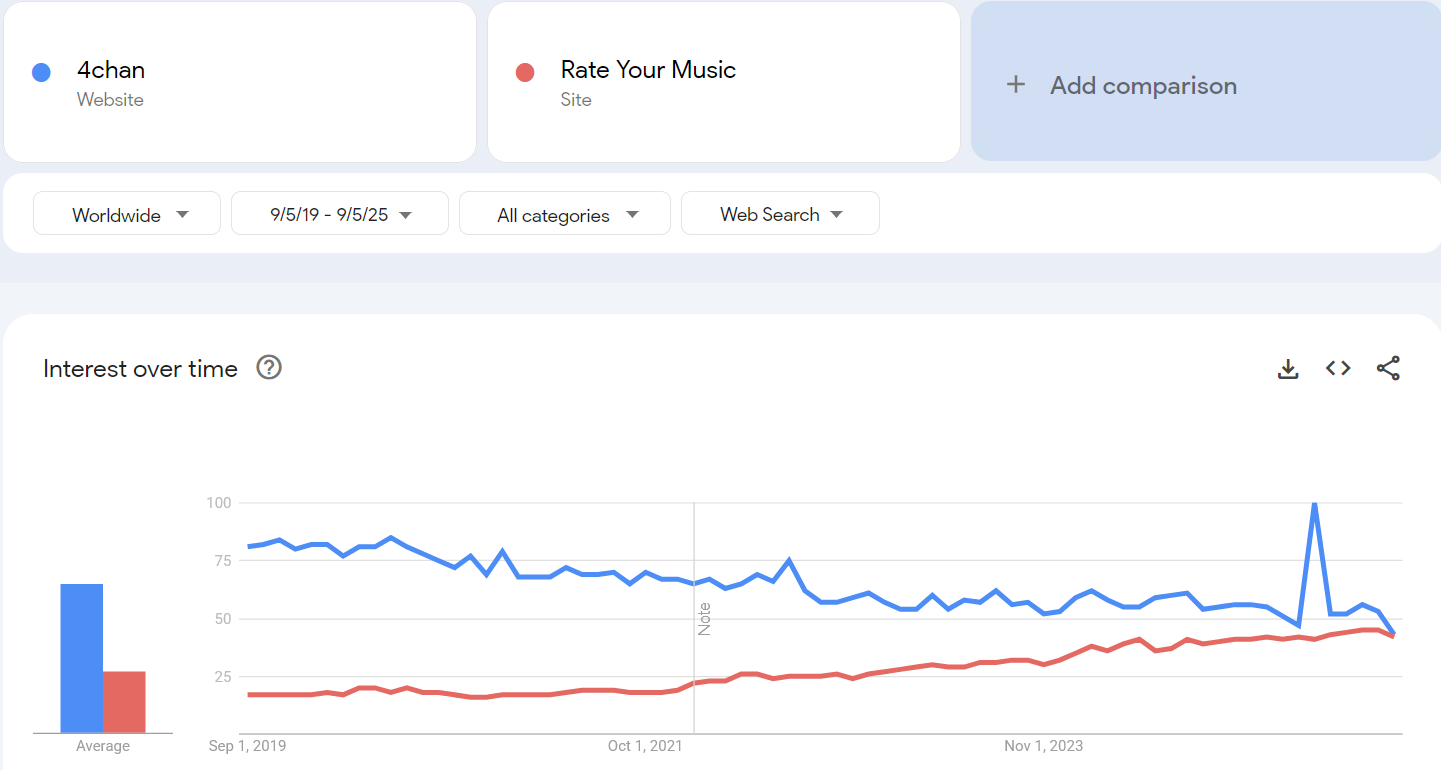Image resolution: width=1441 pixels, height=770 pixels.
Task: Click the share icon
Action: coord(1388,369)
